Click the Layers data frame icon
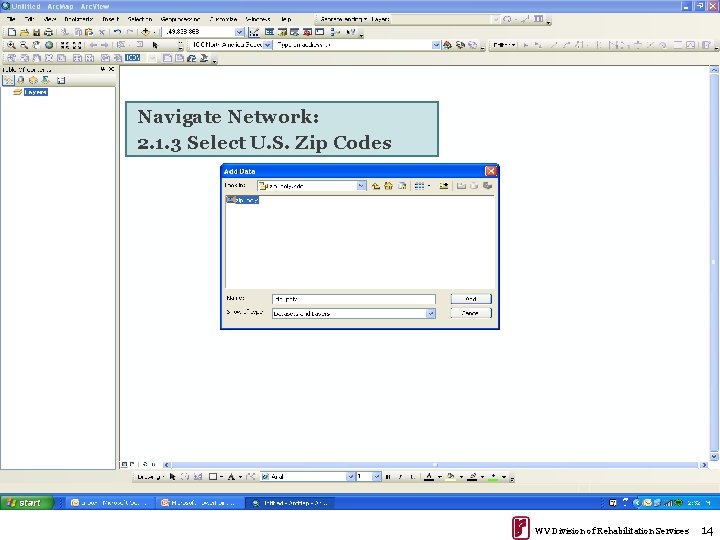This screenshot has width=720, height=540. pyautogui.click(x=17, y=92)
